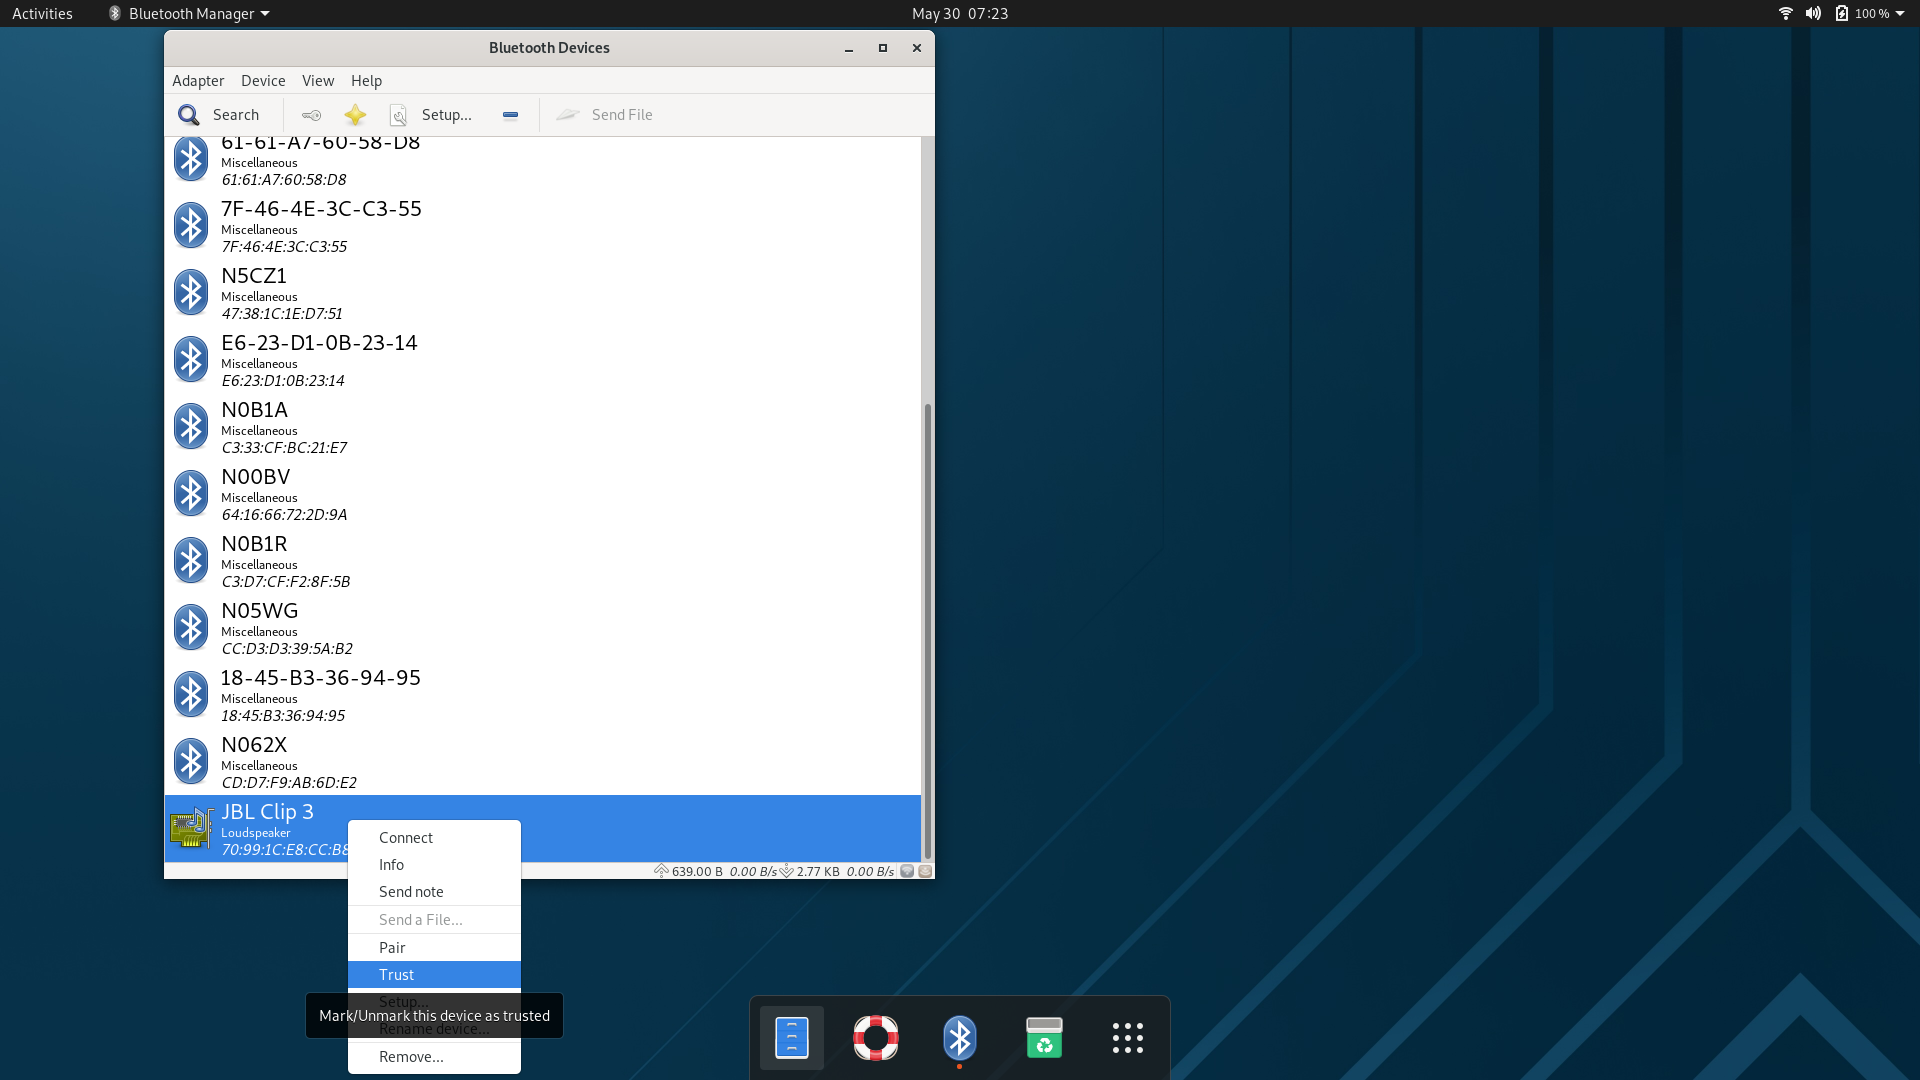The width and height of the screenshot is (1920, 1080).
Task: Expand the system menu arrow in top bar
Action: (1900, 13)
